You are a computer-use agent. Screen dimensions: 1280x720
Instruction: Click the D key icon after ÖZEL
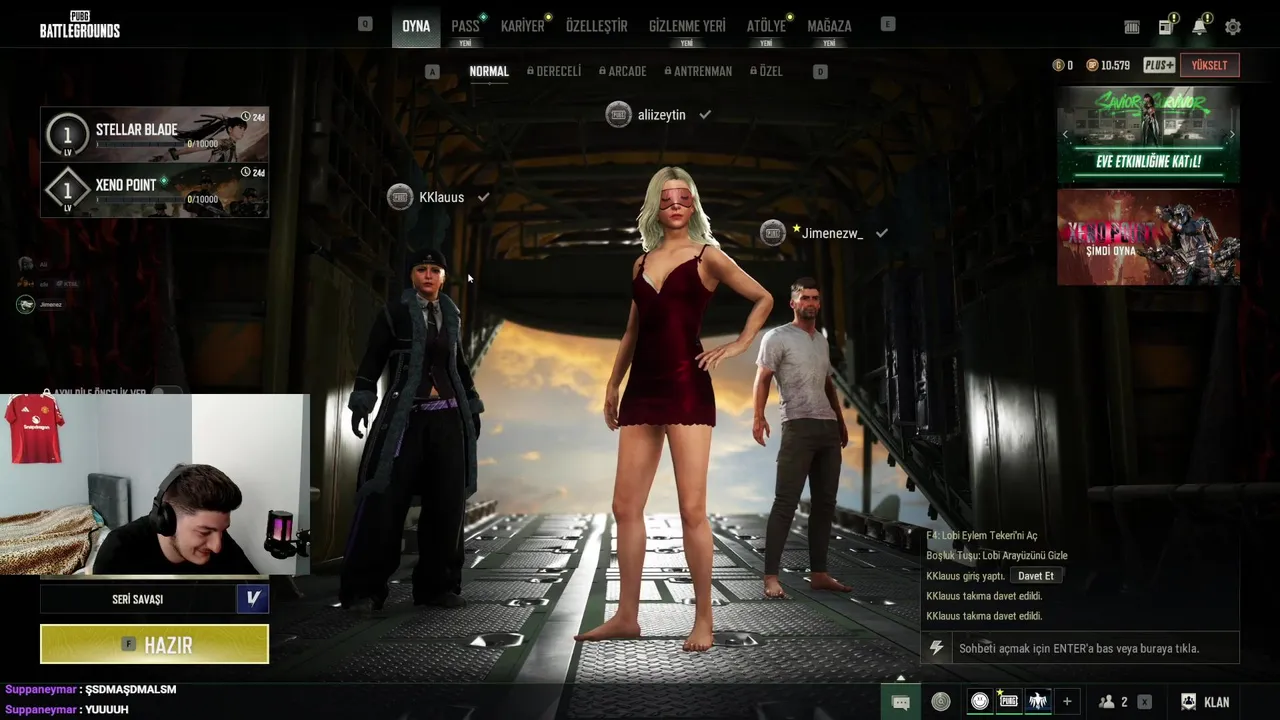[820, 71]
